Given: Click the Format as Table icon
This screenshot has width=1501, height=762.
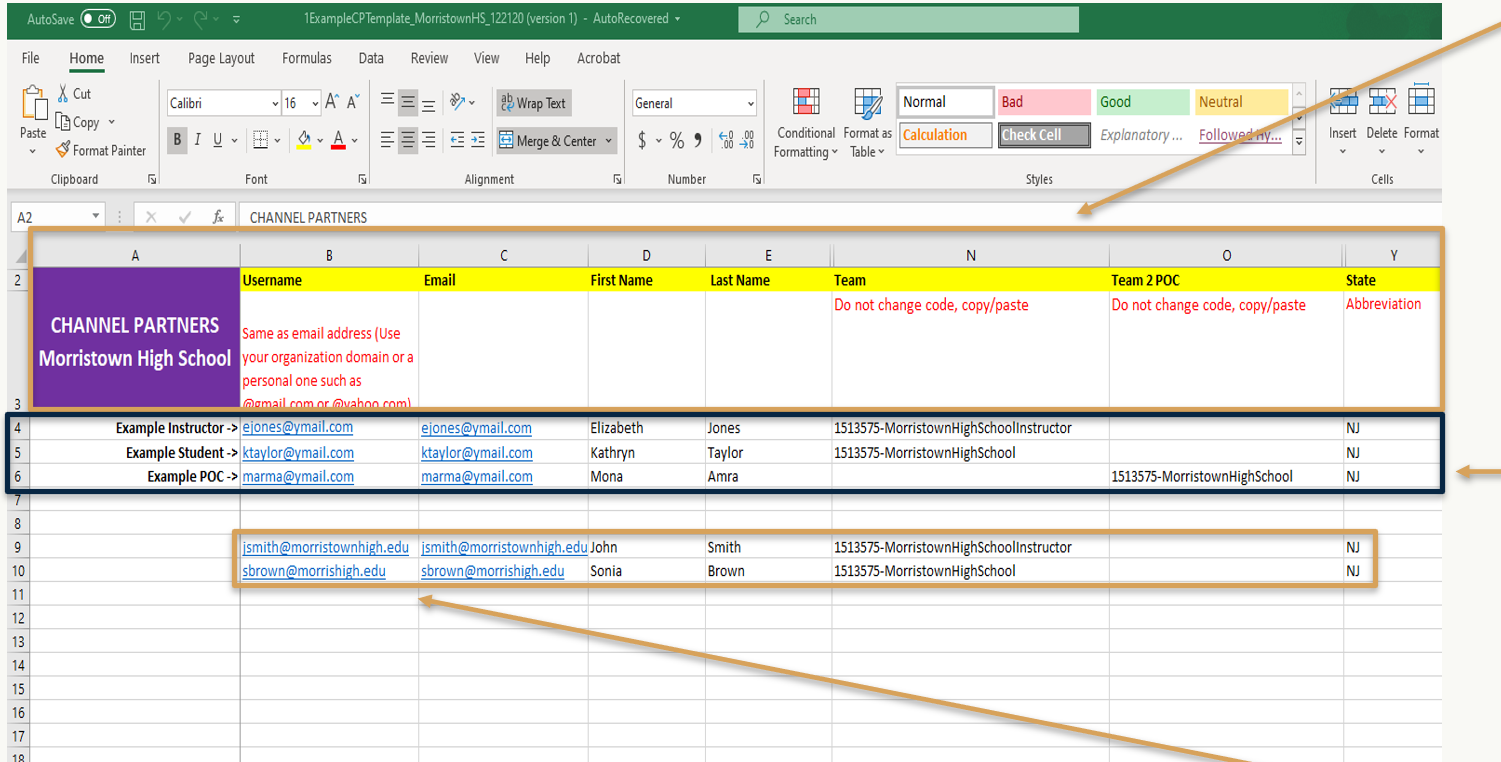Looking at the screenshot, I should [866, 103].
